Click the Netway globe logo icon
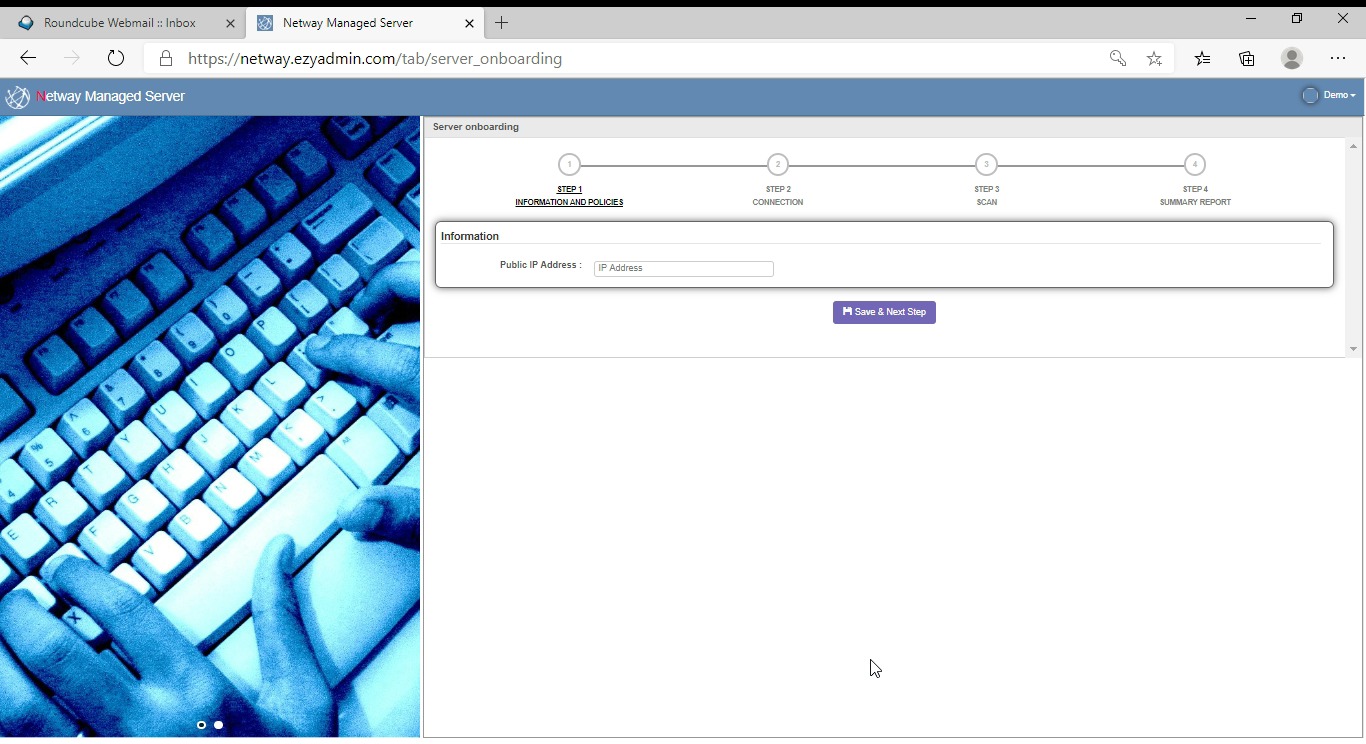The width and height of the screenshot is (1366, 744). (17, 97)
